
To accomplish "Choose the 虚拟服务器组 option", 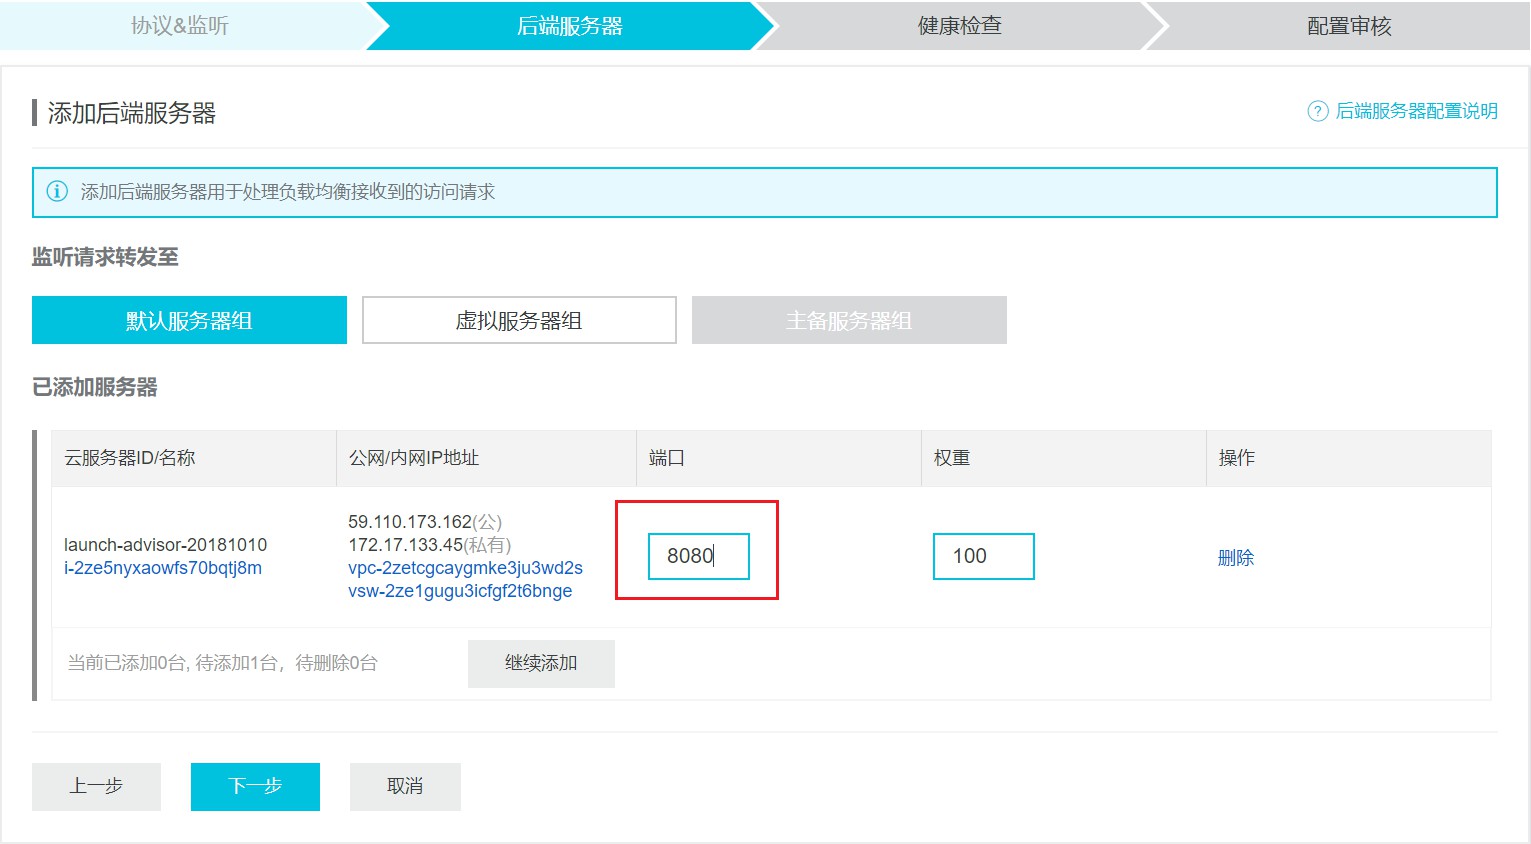I will [519, 320].
